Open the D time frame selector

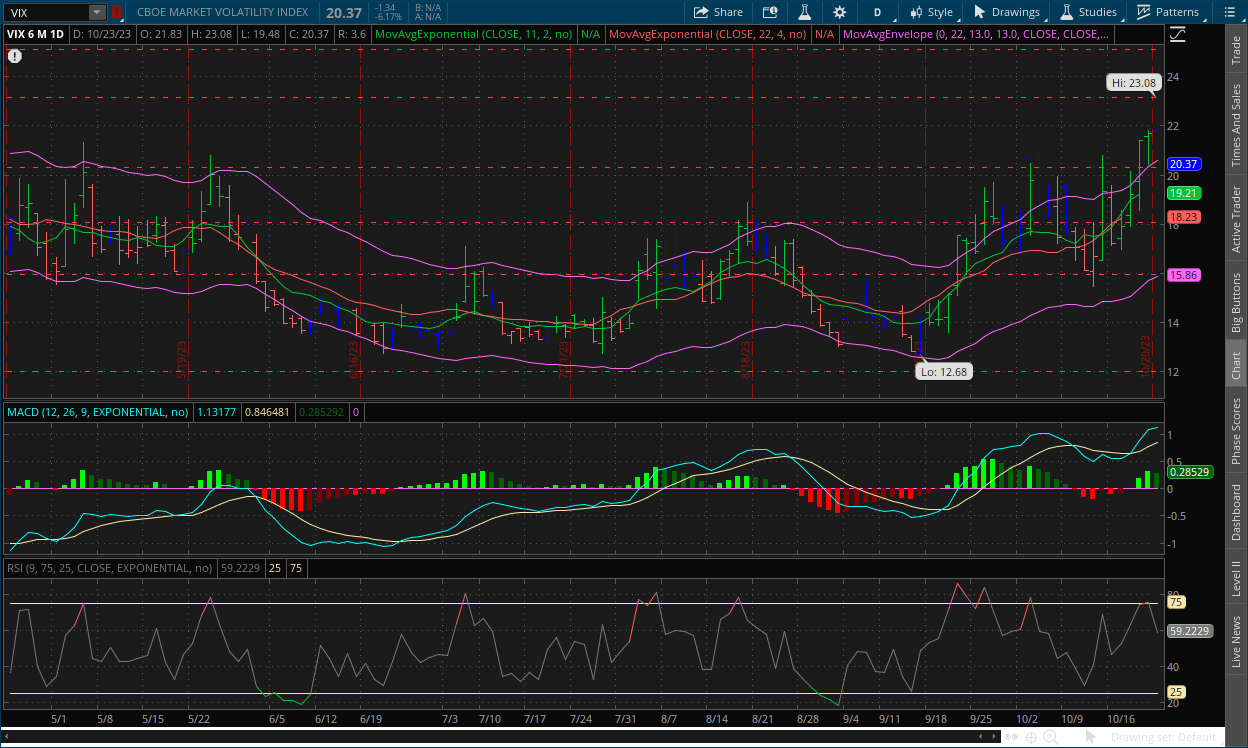click(x=877, y=12)
